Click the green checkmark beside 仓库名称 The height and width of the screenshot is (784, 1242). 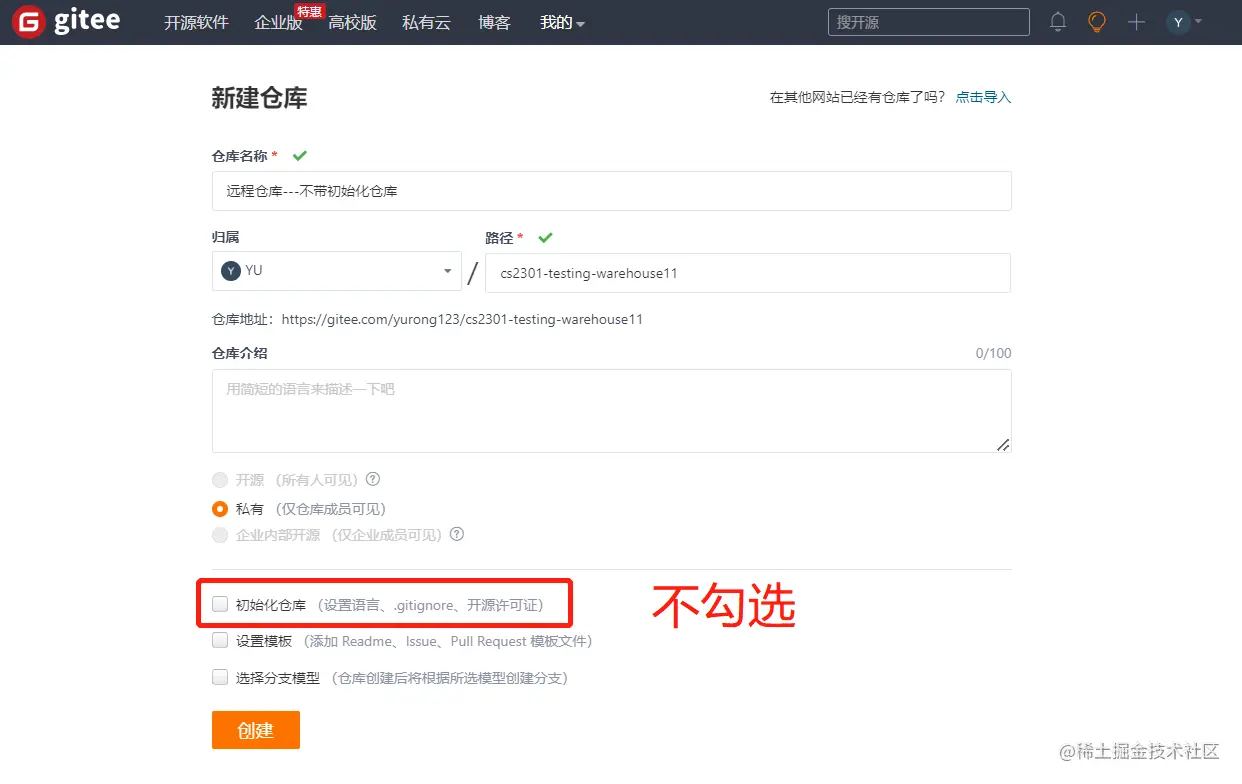point(299,155)
